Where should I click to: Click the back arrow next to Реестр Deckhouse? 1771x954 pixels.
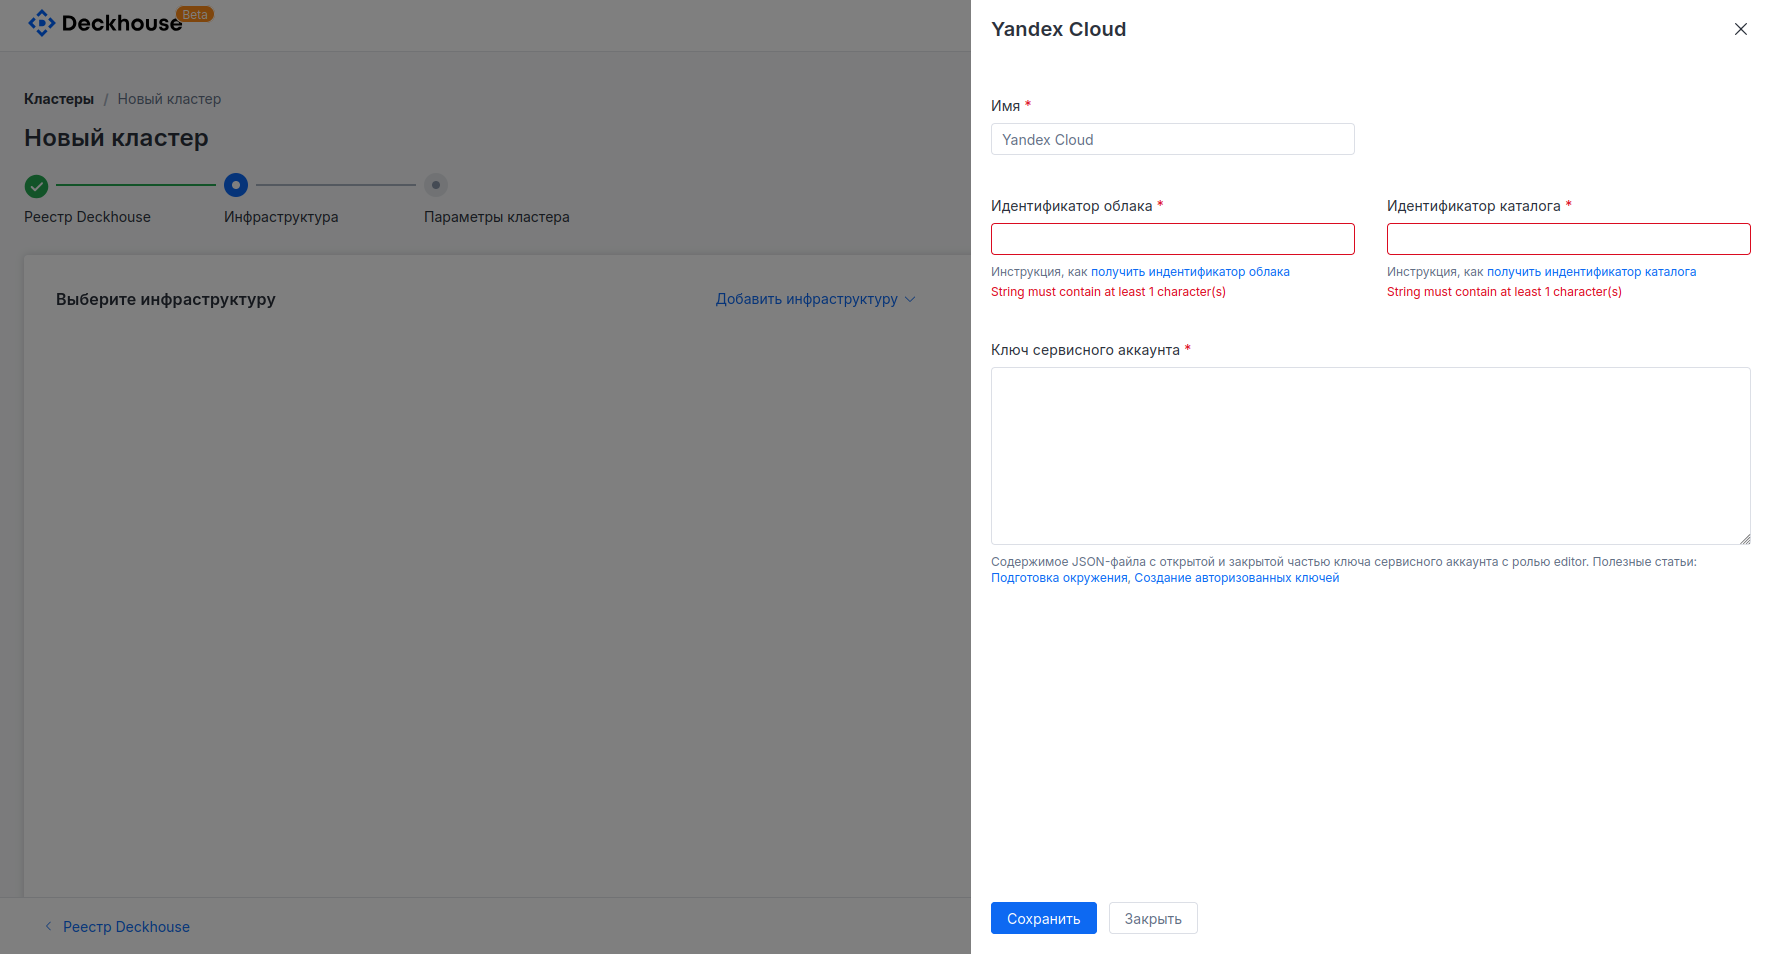47,926
